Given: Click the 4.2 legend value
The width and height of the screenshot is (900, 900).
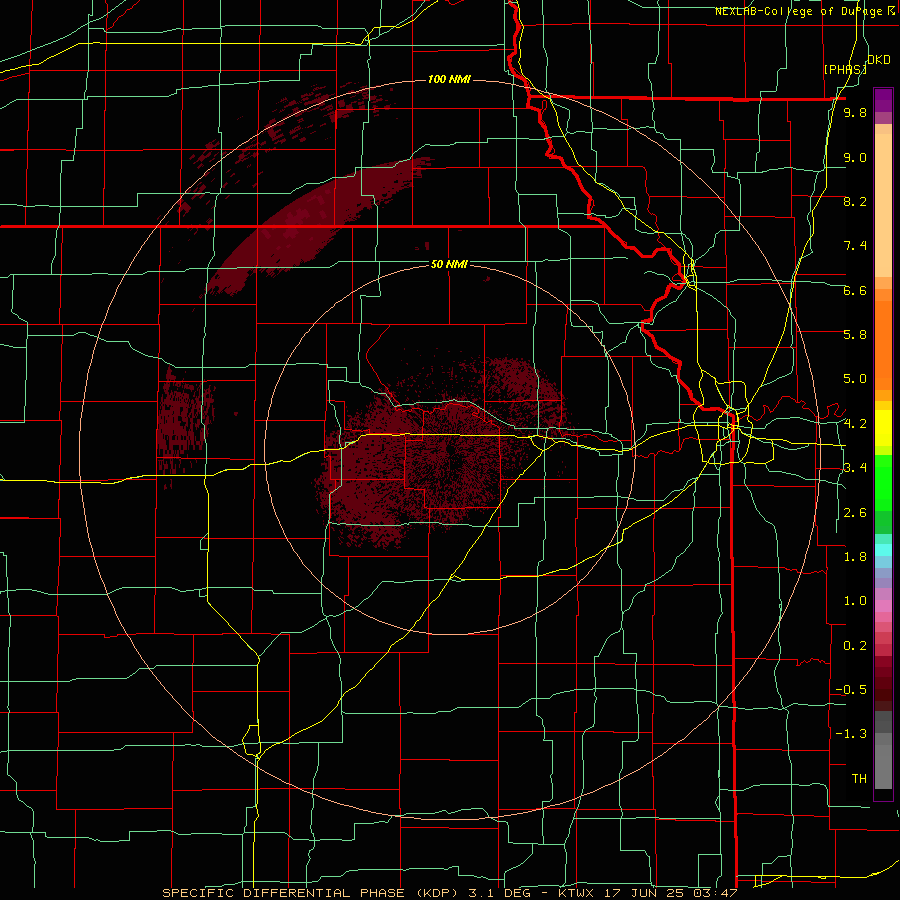Looking at the screenshot, I should 855,424.
